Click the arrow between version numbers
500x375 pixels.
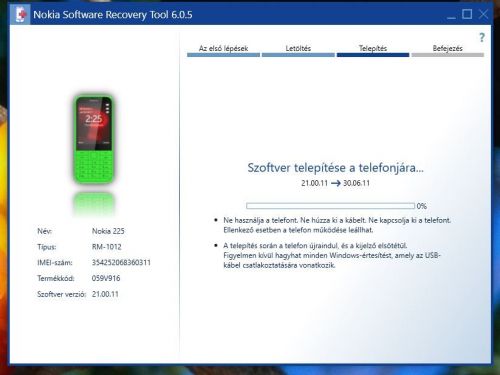tap(336, 183)
